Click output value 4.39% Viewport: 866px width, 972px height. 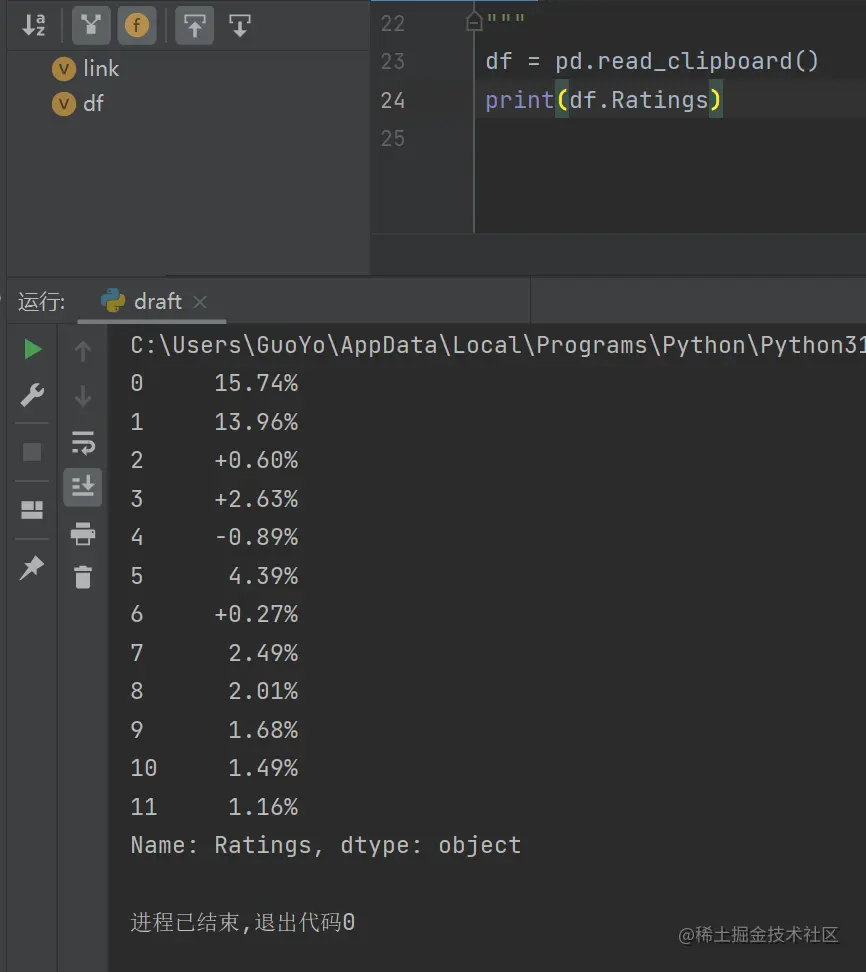(x=263, y=576)
